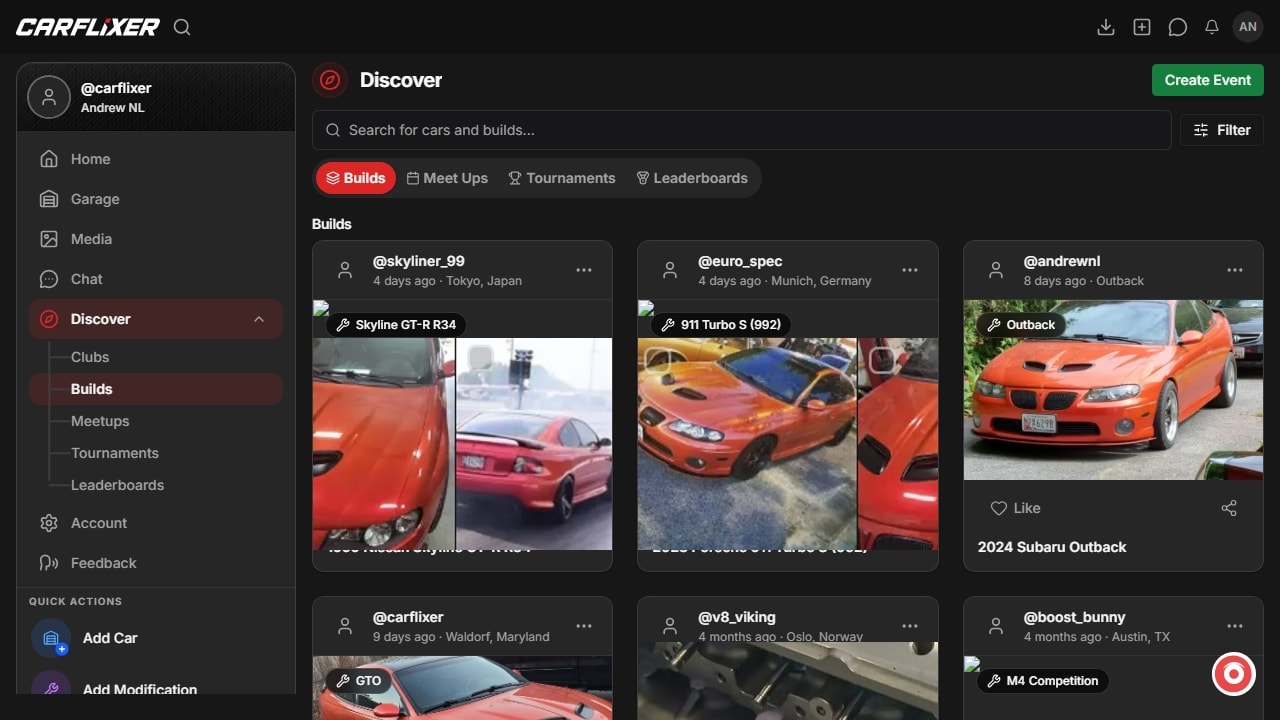The height and width of the screenshot is (720, 1280).
Task: Click the Skyline GT-R R34 tag
Action: click(396, 325)
